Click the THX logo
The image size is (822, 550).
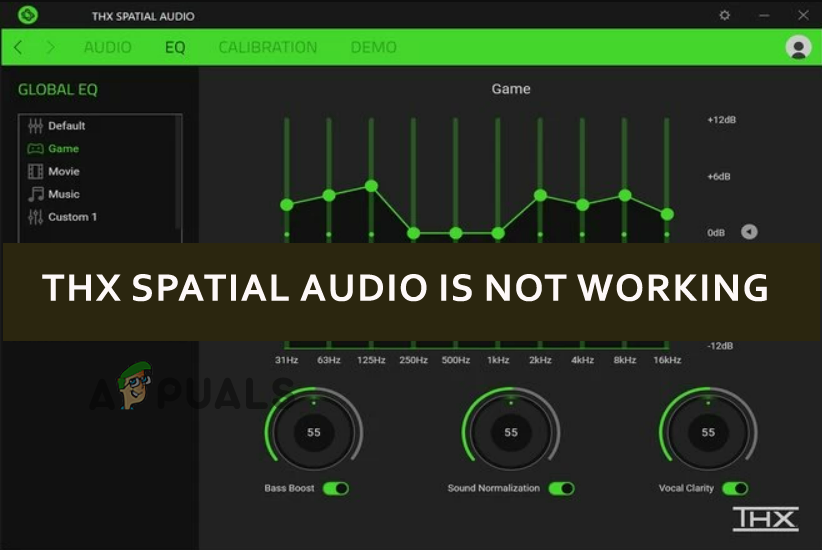765,519
